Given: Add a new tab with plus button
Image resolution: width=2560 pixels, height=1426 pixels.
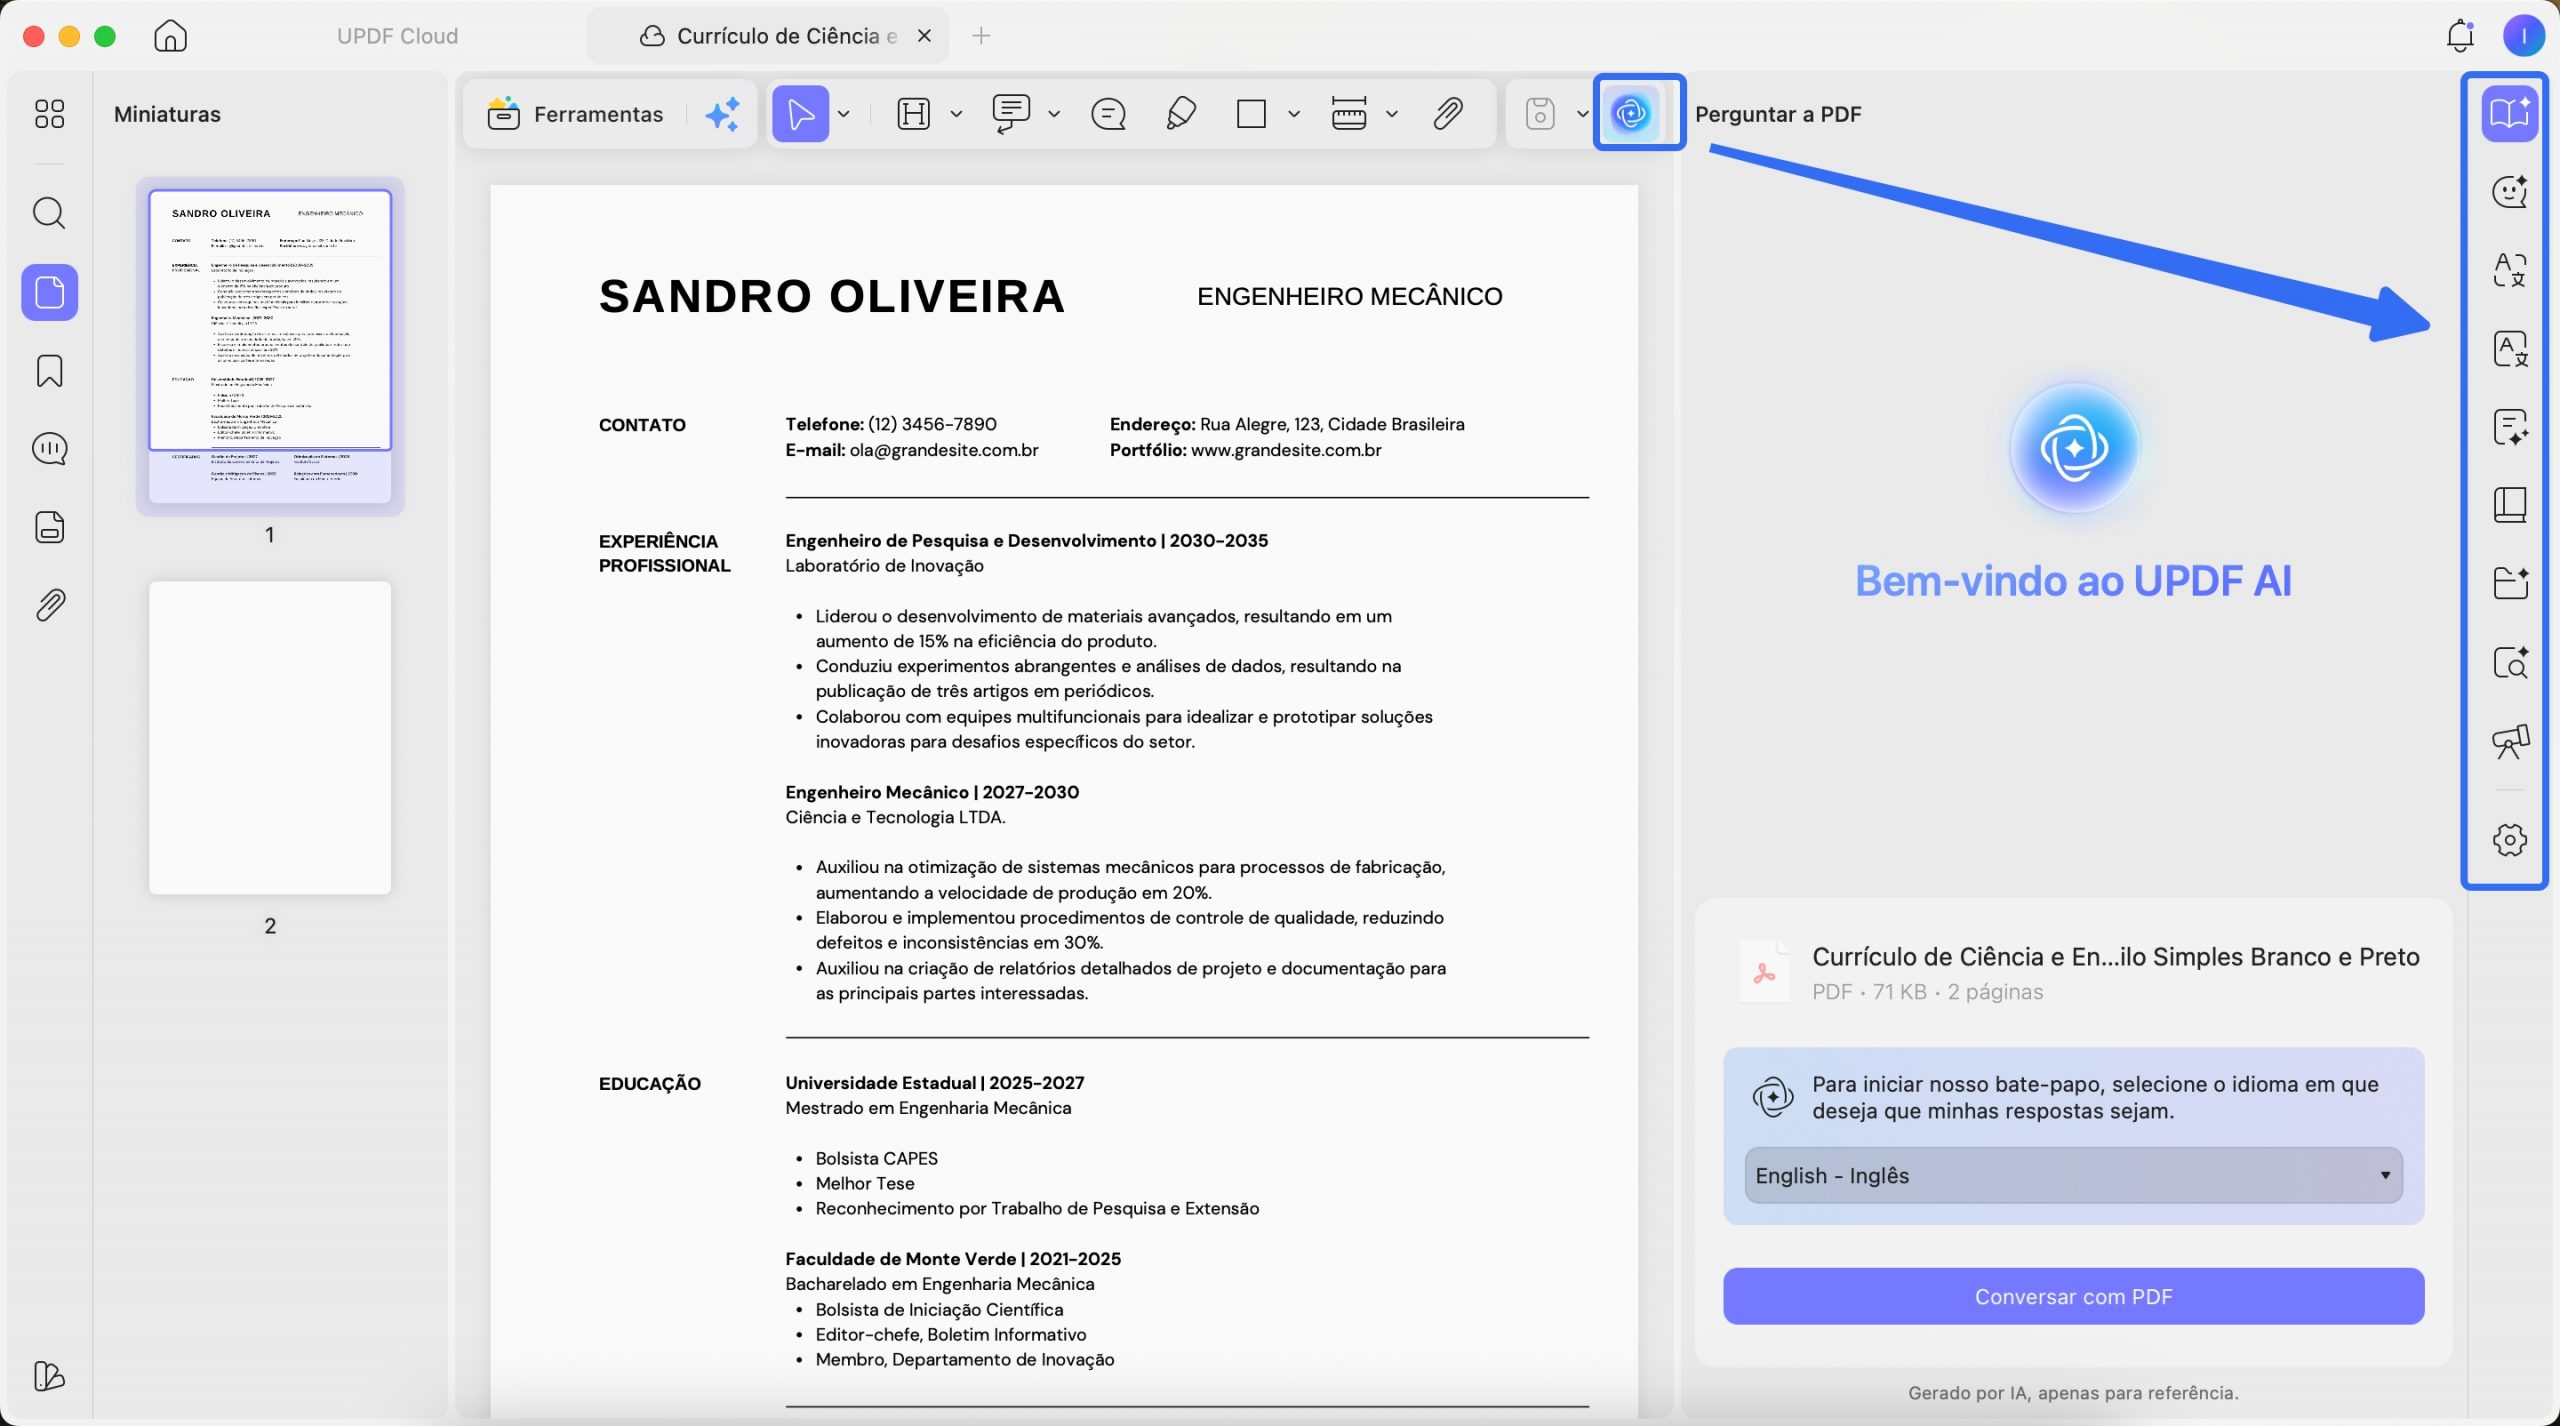Looking at the screenshot, I should (x=981, y=36).
